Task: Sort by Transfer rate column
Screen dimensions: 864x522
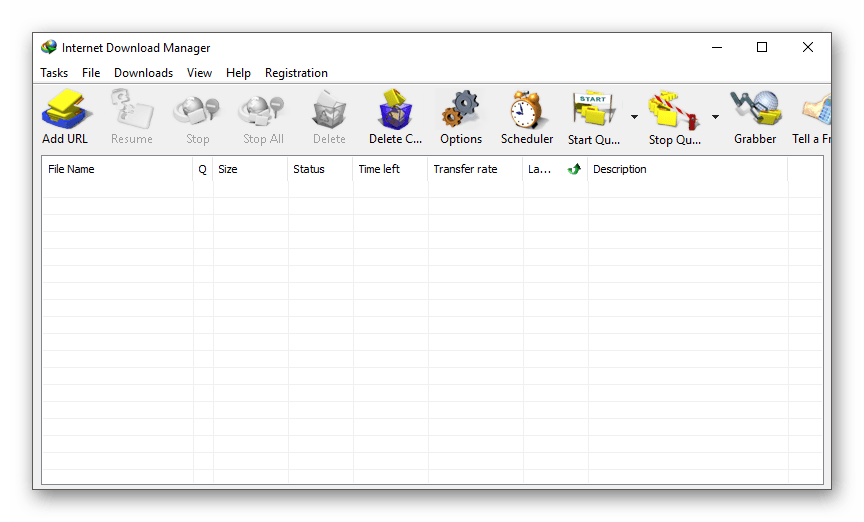Action: click(x=475, y=170)
